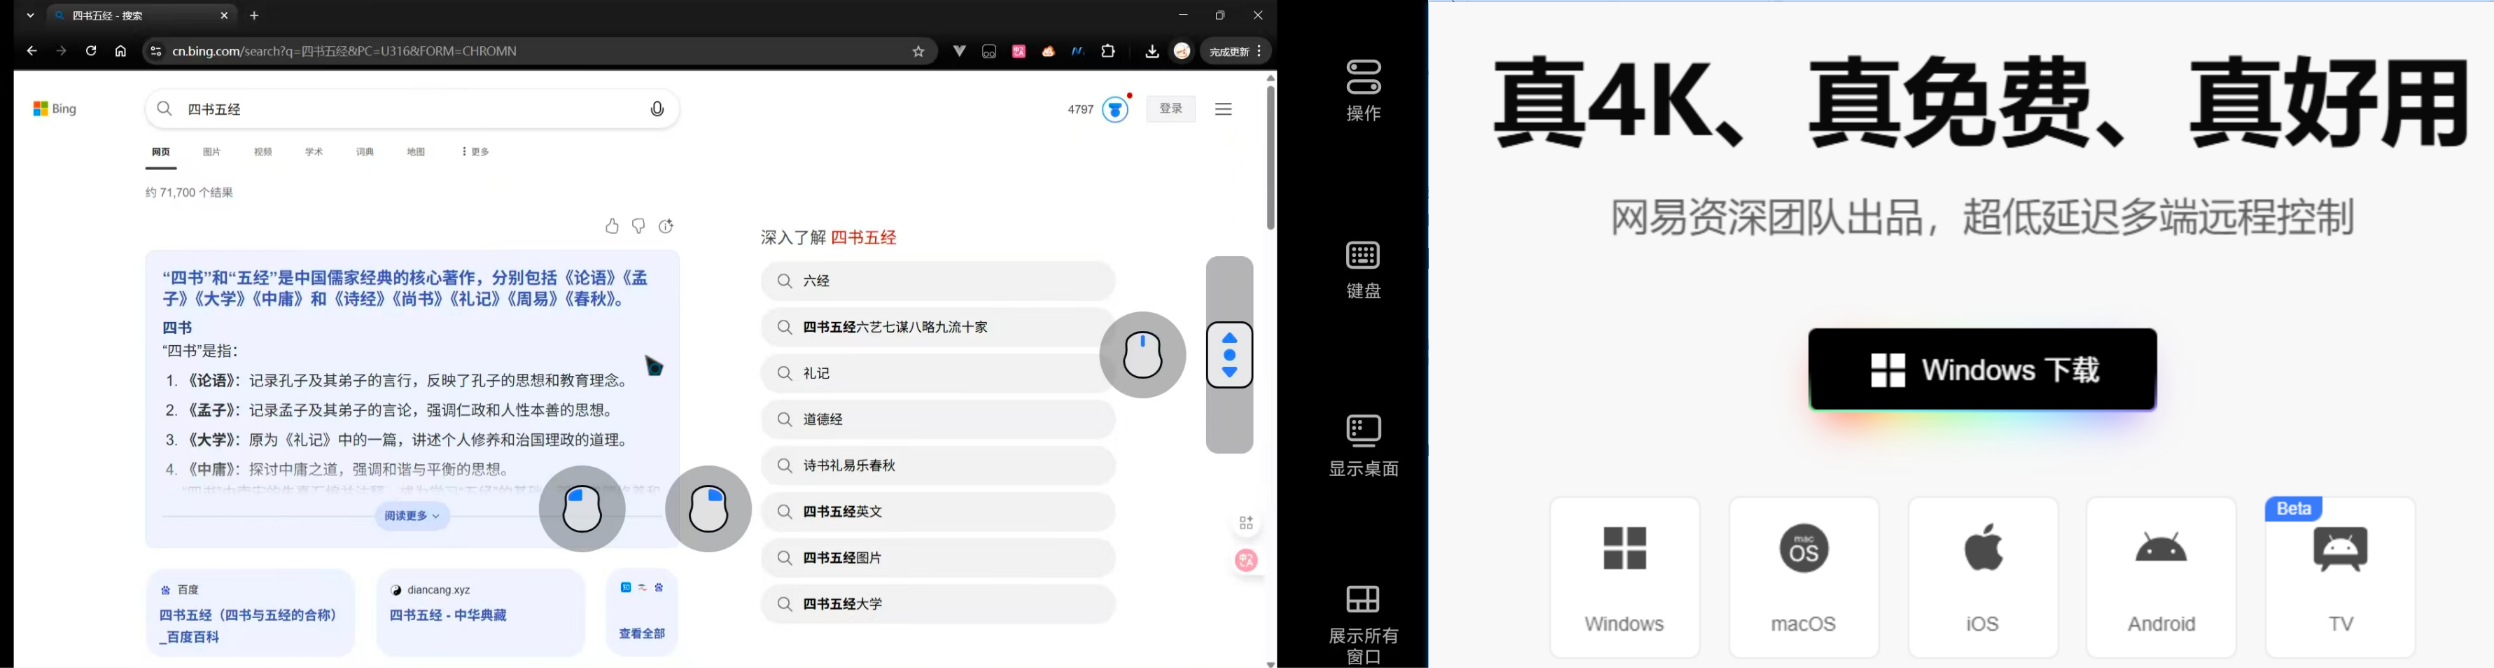Share the answer with the arrow icon

pos(666,226)
